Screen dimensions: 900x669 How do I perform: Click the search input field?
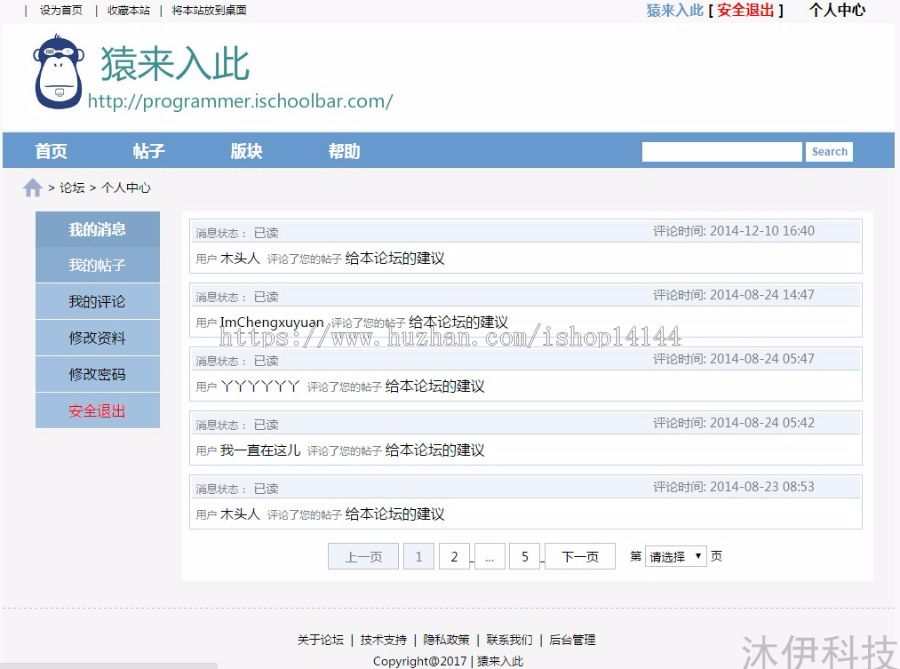coord(722,151)
